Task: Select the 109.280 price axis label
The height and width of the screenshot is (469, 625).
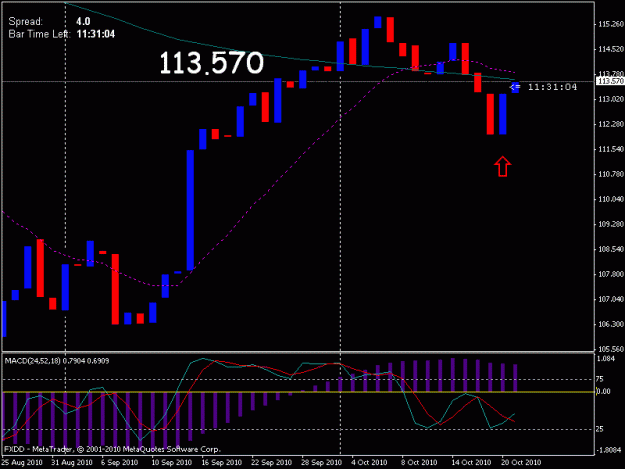Action: (611, 224)
